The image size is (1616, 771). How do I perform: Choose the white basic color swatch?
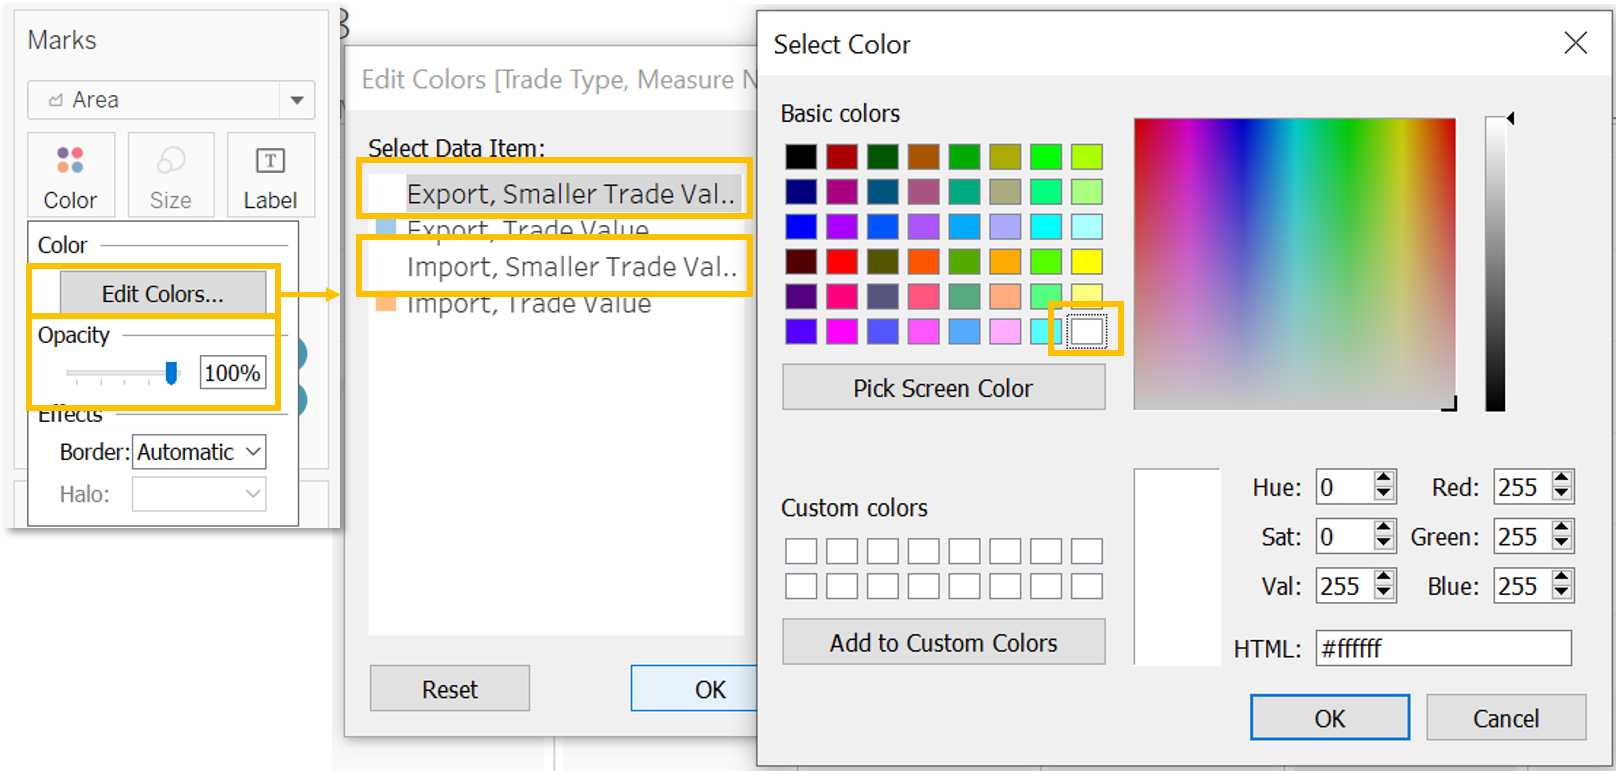click(1086, 331)
